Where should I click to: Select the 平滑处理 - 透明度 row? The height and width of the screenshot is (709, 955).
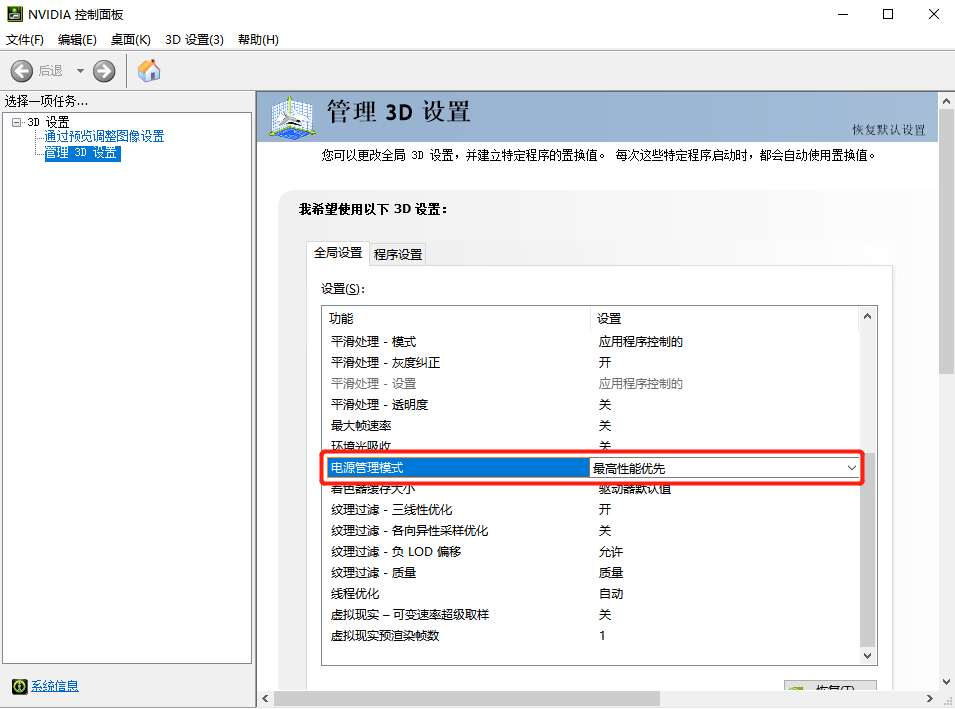590,405
